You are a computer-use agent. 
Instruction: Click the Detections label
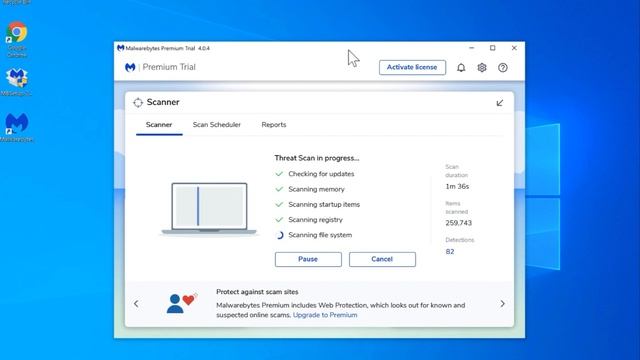coord(460,240)
